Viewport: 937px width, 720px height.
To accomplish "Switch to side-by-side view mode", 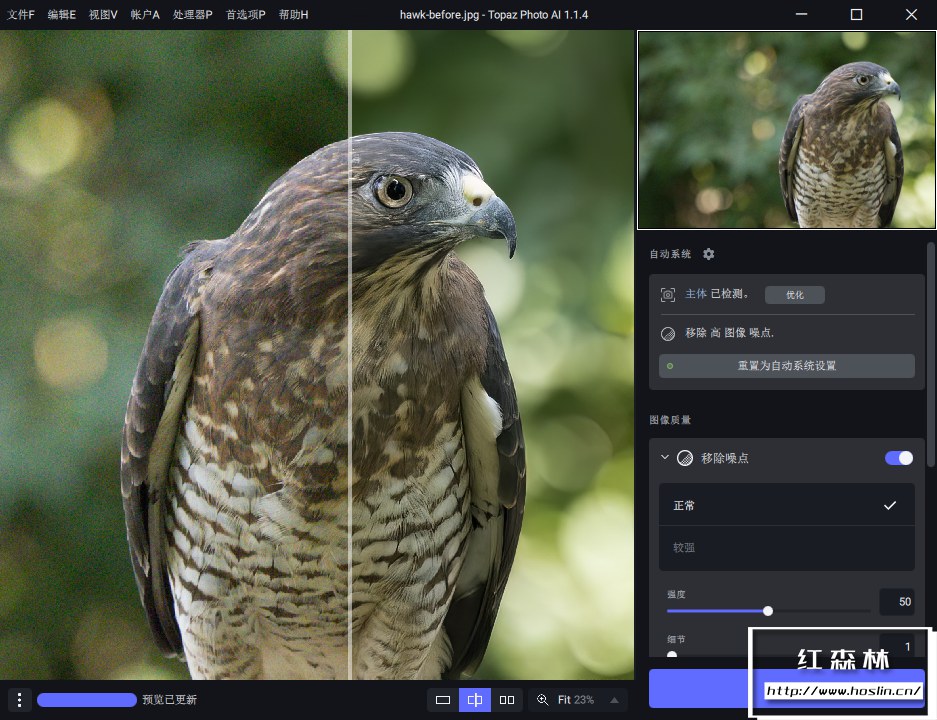I will point(507,700).
